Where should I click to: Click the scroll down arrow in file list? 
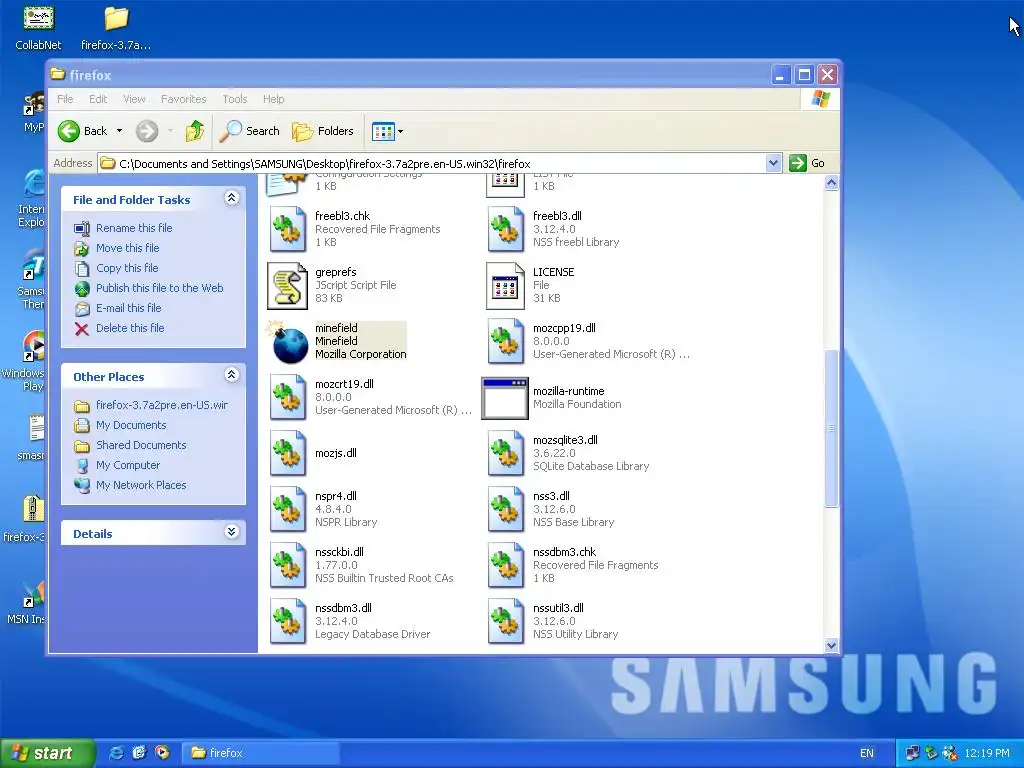[x=831, y=645]
